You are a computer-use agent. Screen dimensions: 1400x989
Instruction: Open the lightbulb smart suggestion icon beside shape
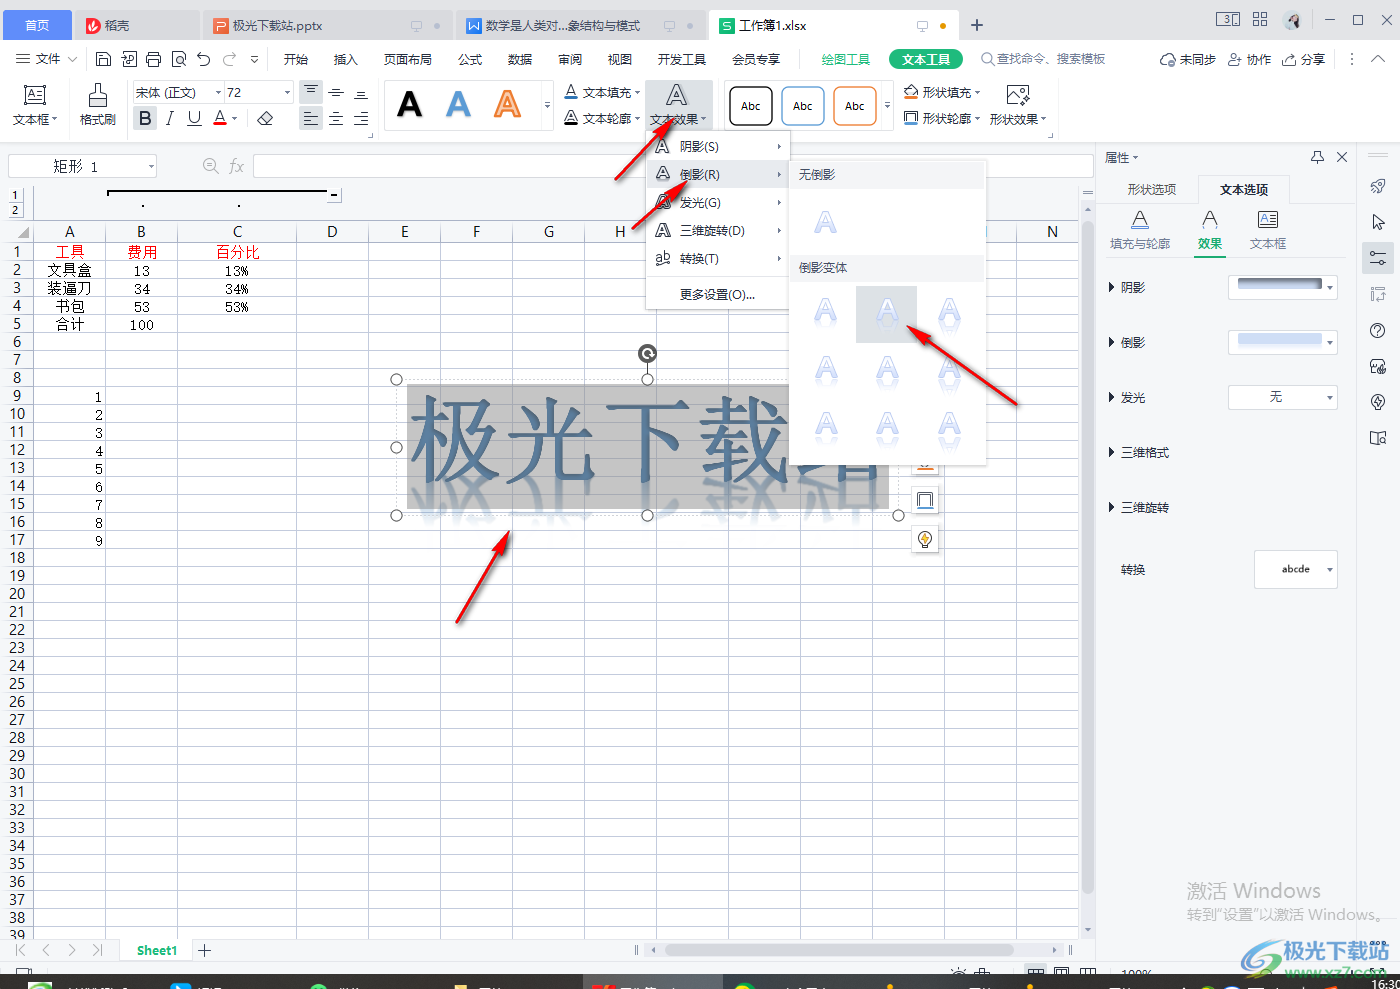click(x=925, y=539)
